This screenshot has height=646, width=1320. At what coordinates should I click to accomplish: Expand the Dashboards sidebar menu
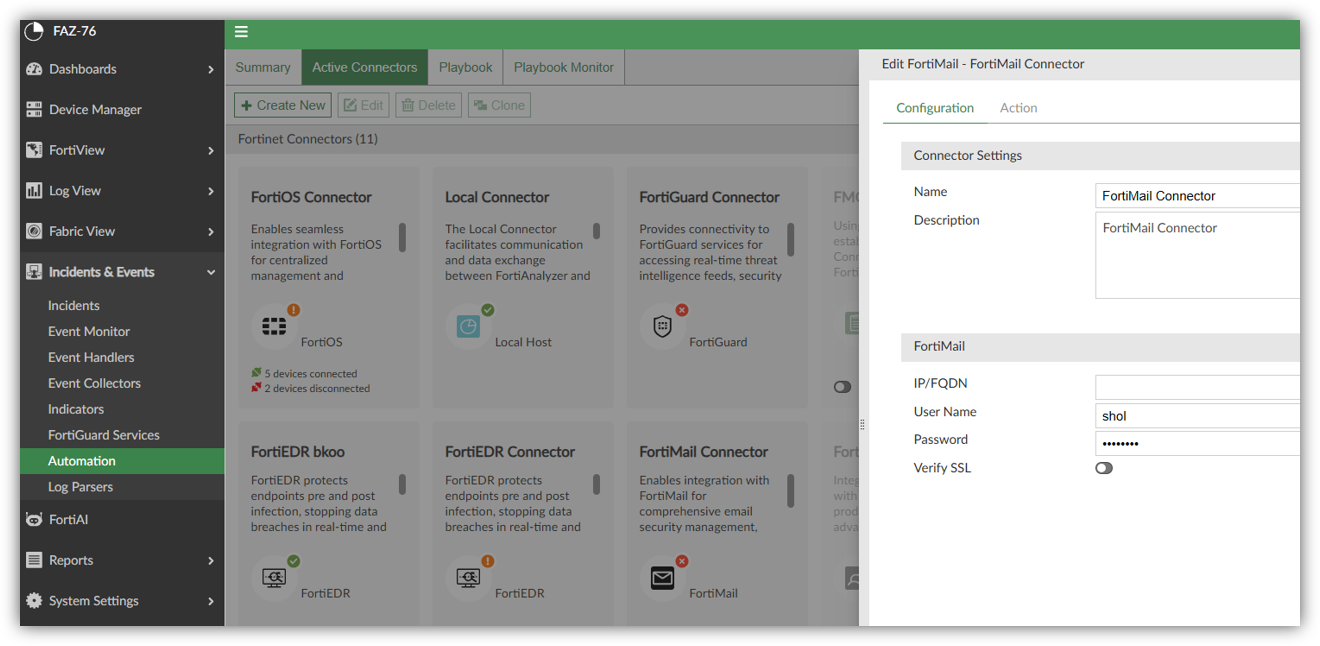coord(122,69)
